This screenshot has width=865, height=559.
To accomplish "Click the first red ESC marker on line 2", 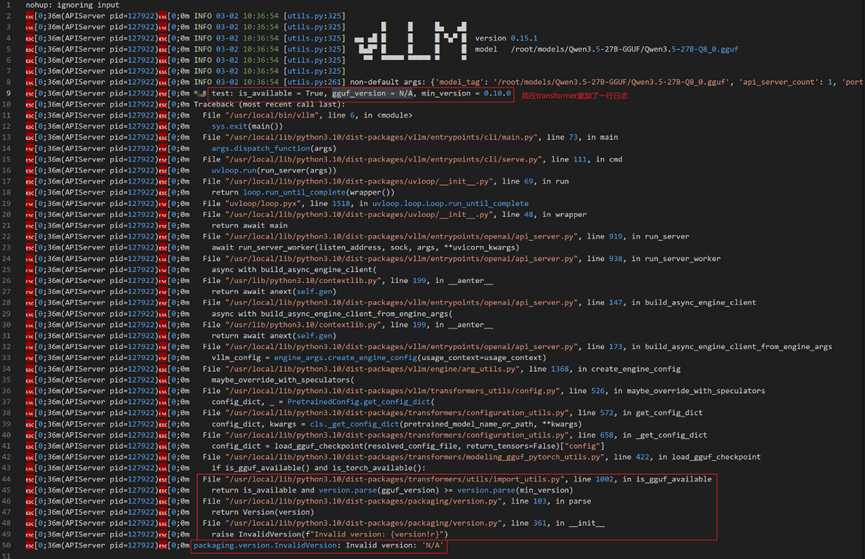I will pyautogui.click(x=30, y=16).
